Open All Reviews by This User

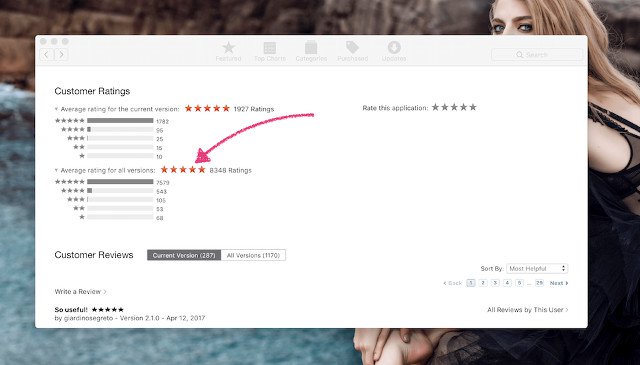click(x=527, y=310)
